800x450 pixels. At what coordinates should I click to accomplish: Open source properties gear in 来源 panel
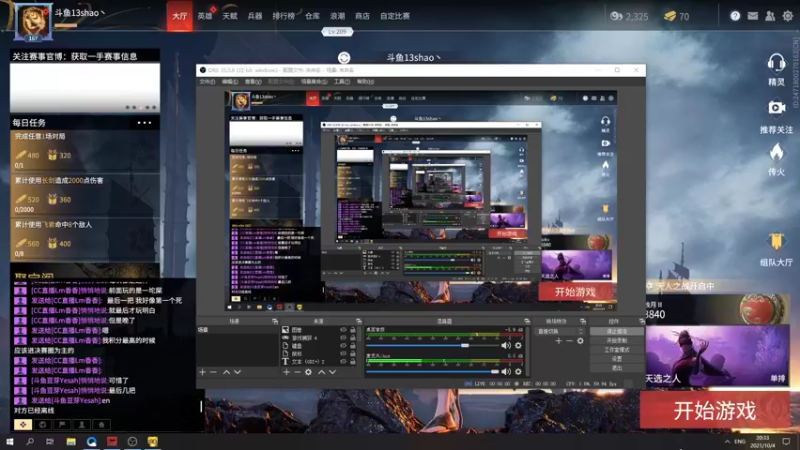[309, 372]
